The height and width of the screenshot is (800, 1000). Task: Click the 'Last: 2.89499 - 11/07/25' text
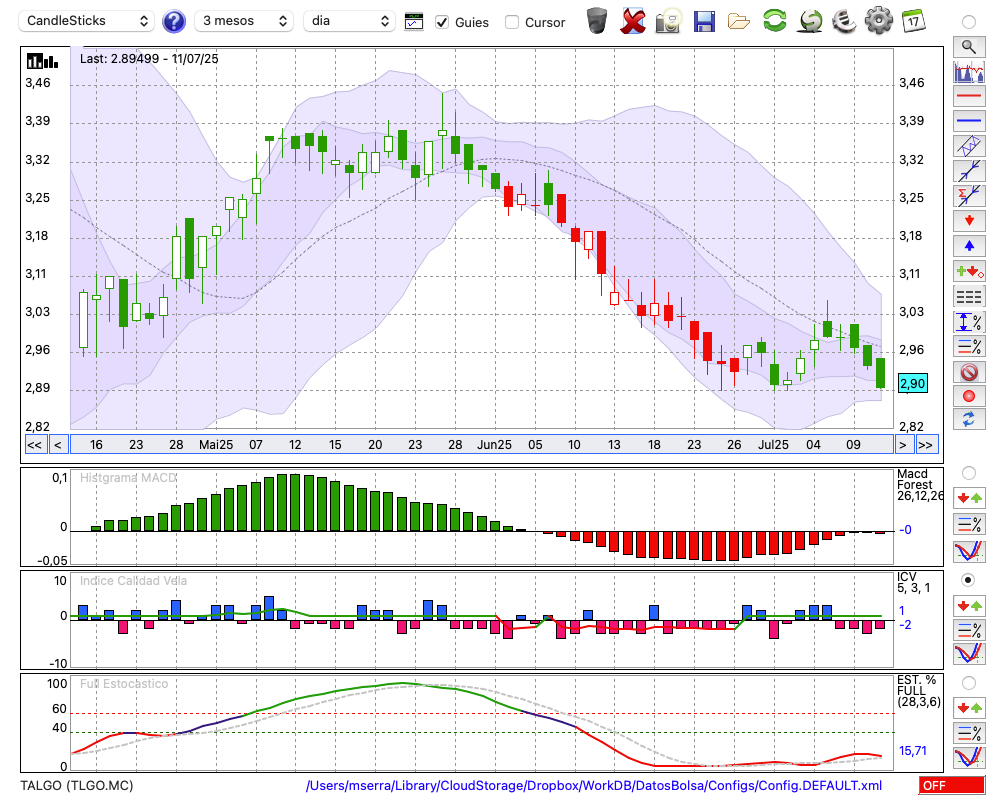tap(149, 59)
